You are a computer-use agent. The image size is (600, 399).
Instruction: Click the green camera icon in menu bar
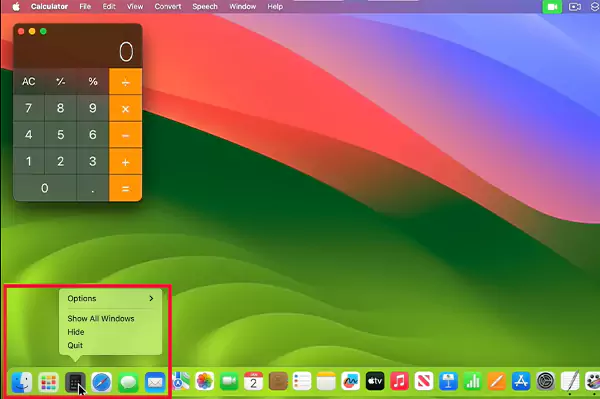click(552, 7)
